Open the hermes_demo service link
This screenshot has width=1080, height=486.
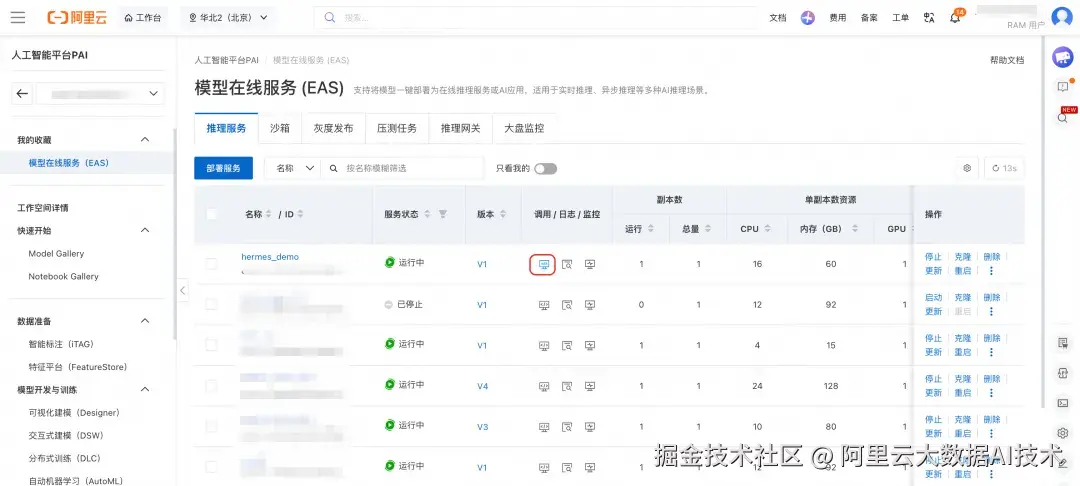tap(270, 257)
